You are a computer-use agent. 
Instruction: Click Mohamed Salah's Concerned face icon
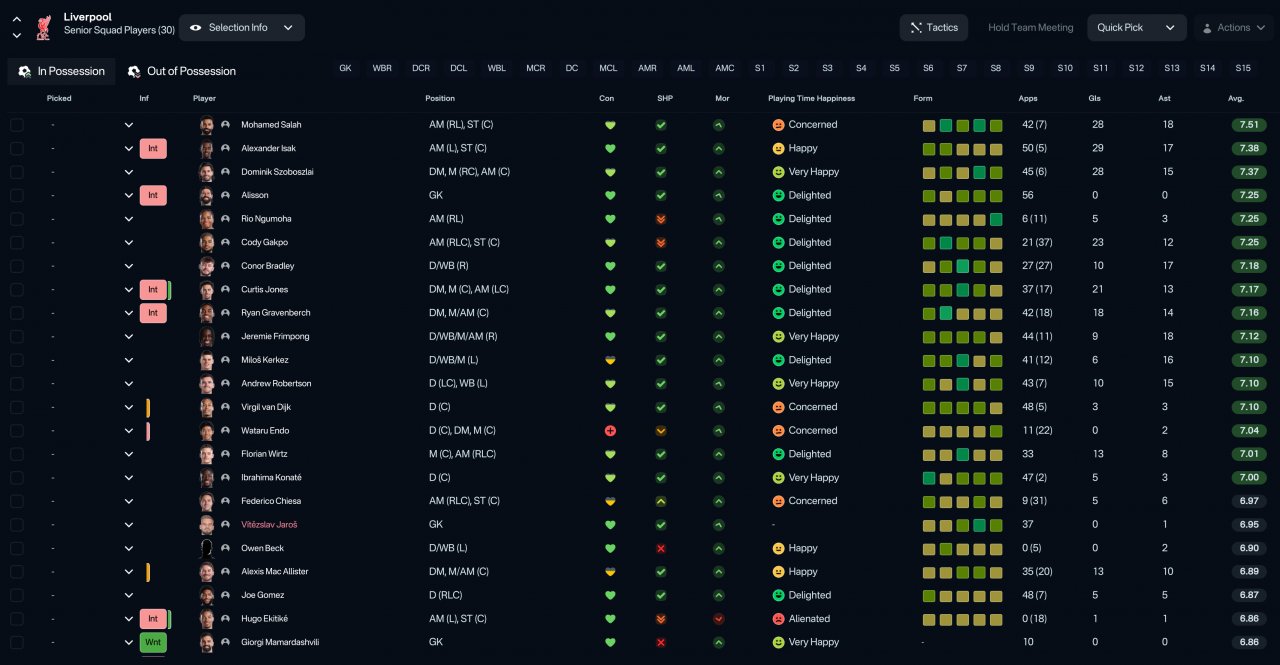point(778,125)
